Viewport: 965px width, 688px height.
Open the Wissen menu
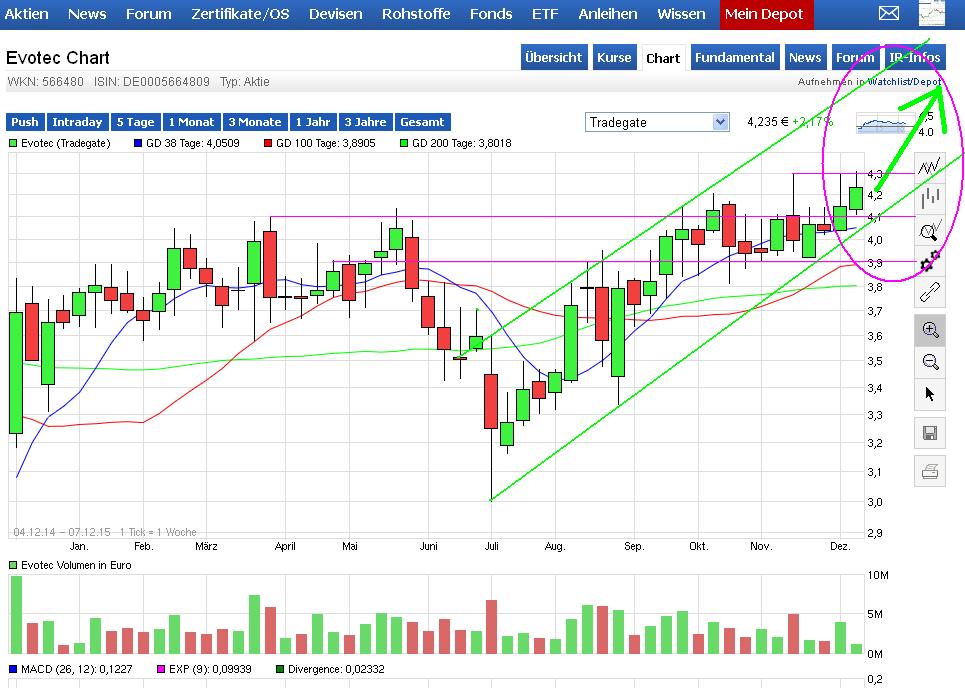pos(681,14)
